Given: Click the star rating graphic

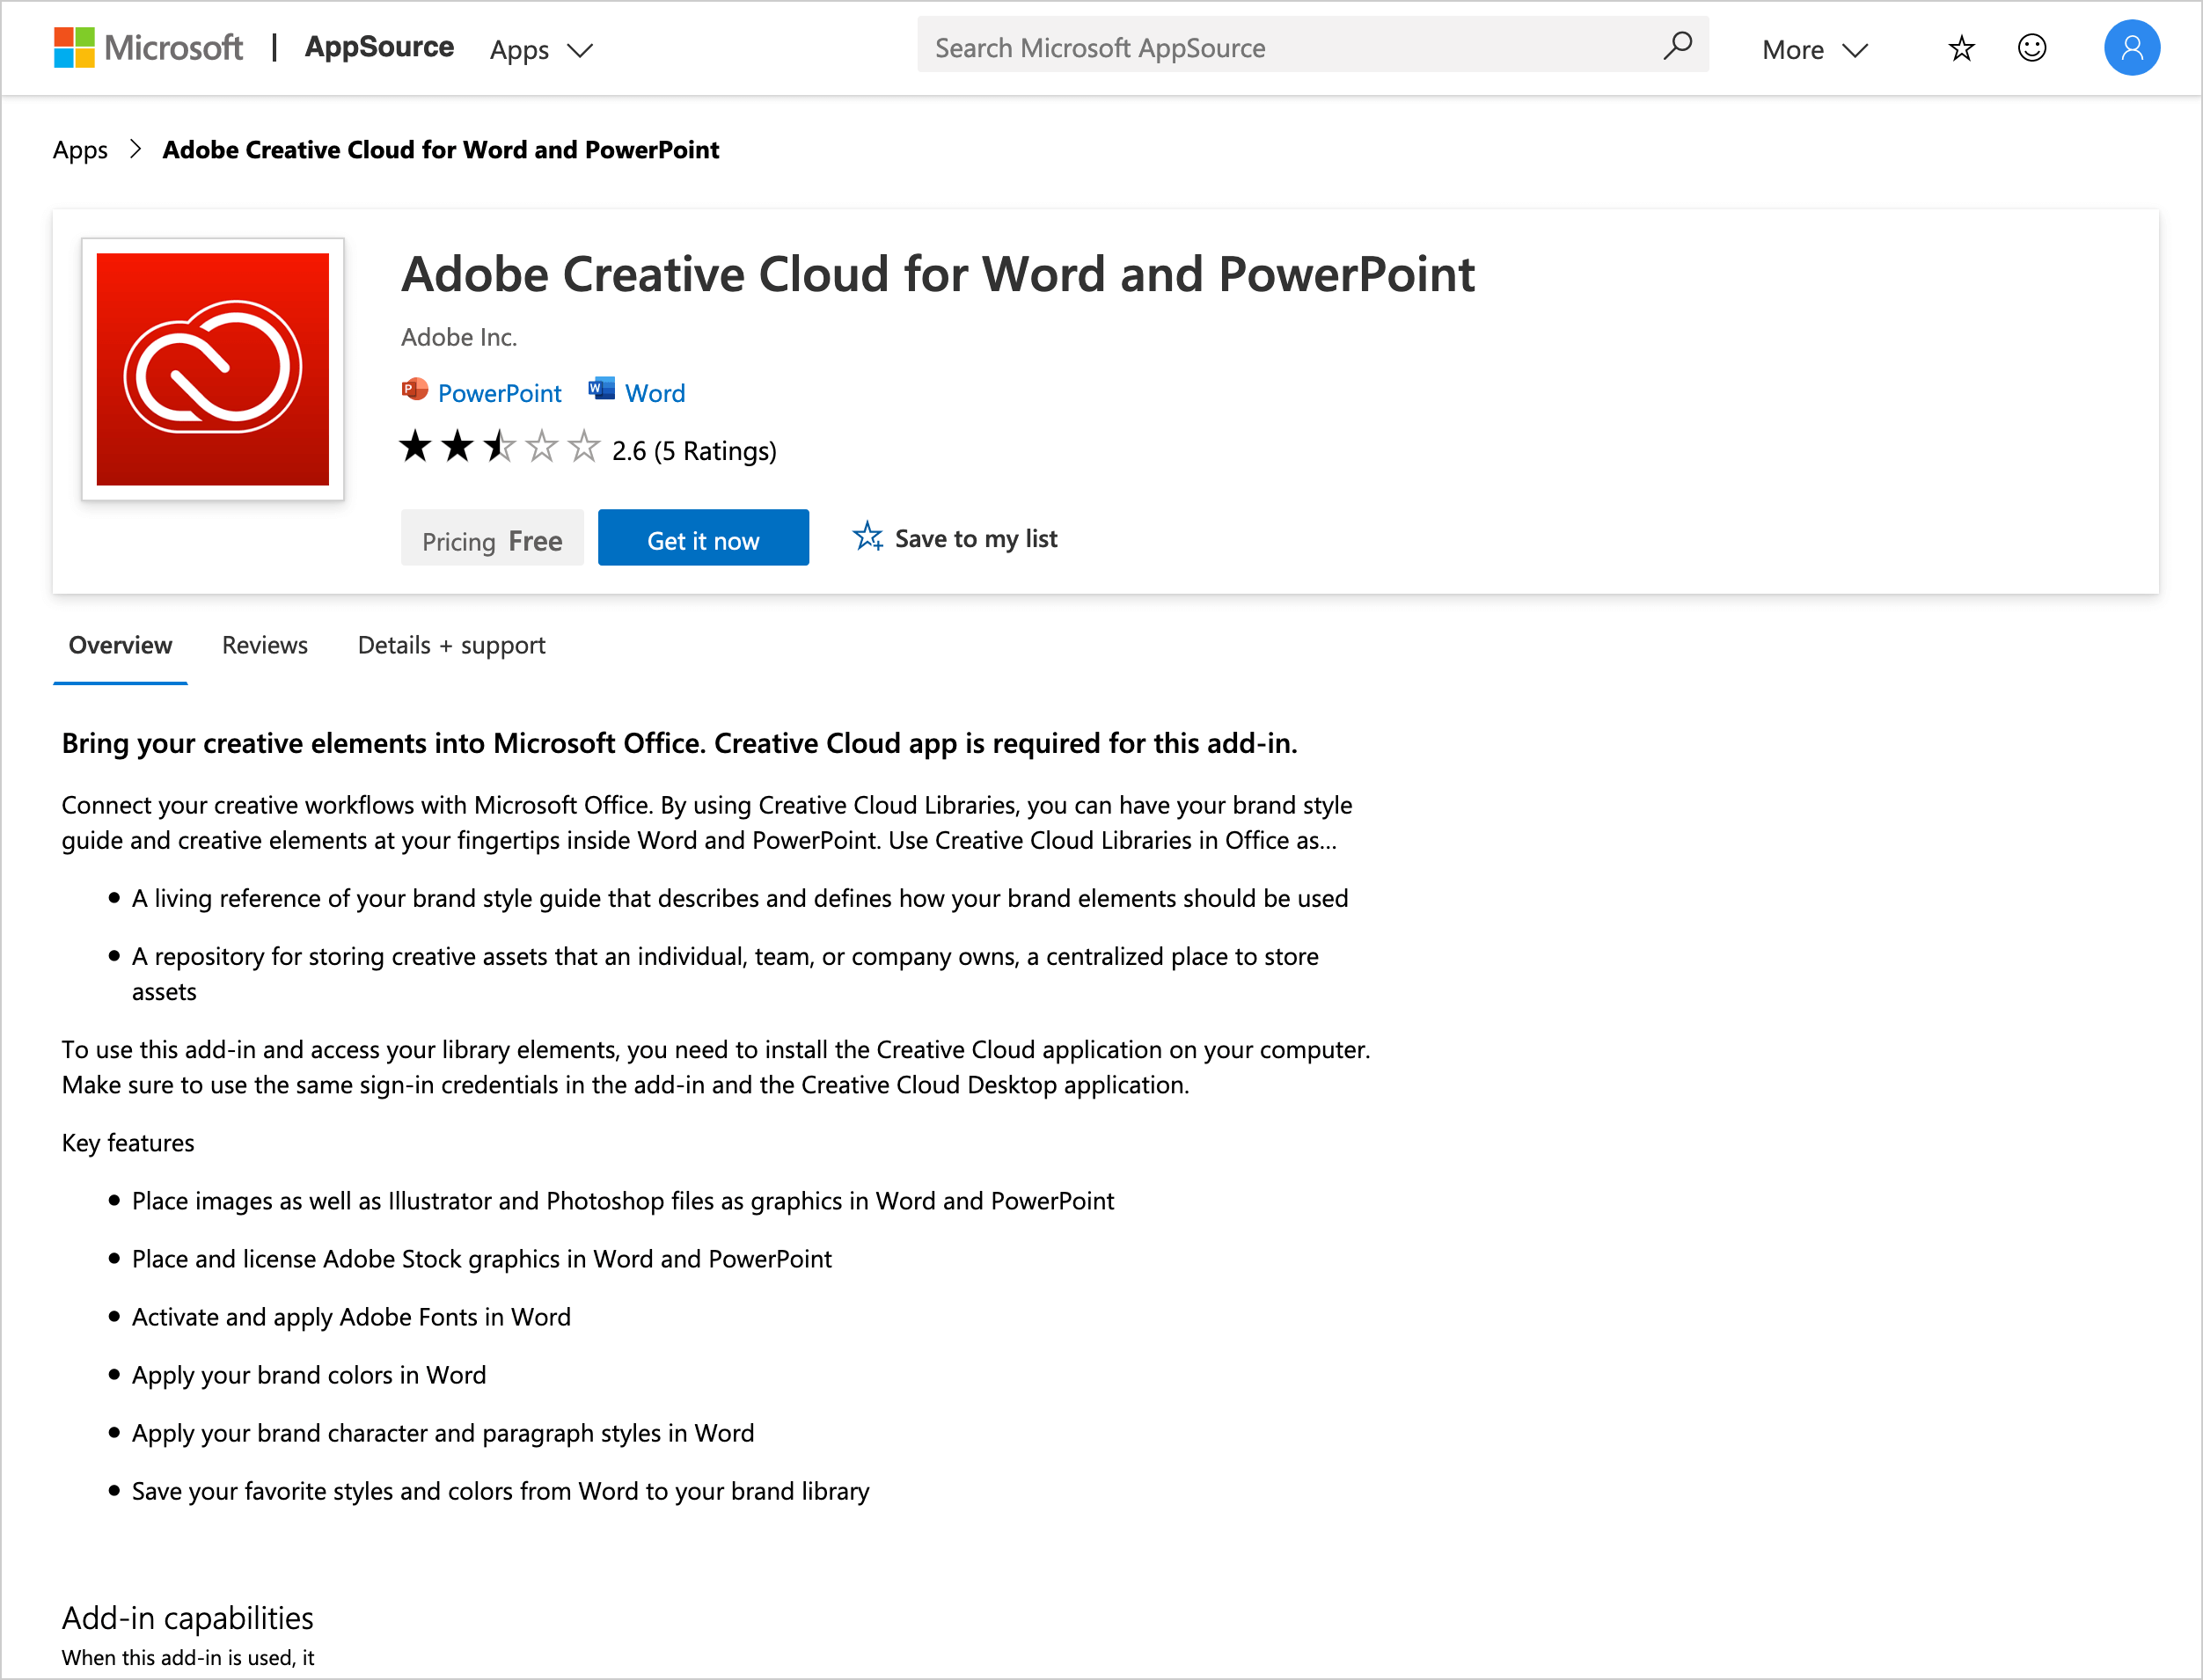Looking at the screenshot, I should (499, 446).
